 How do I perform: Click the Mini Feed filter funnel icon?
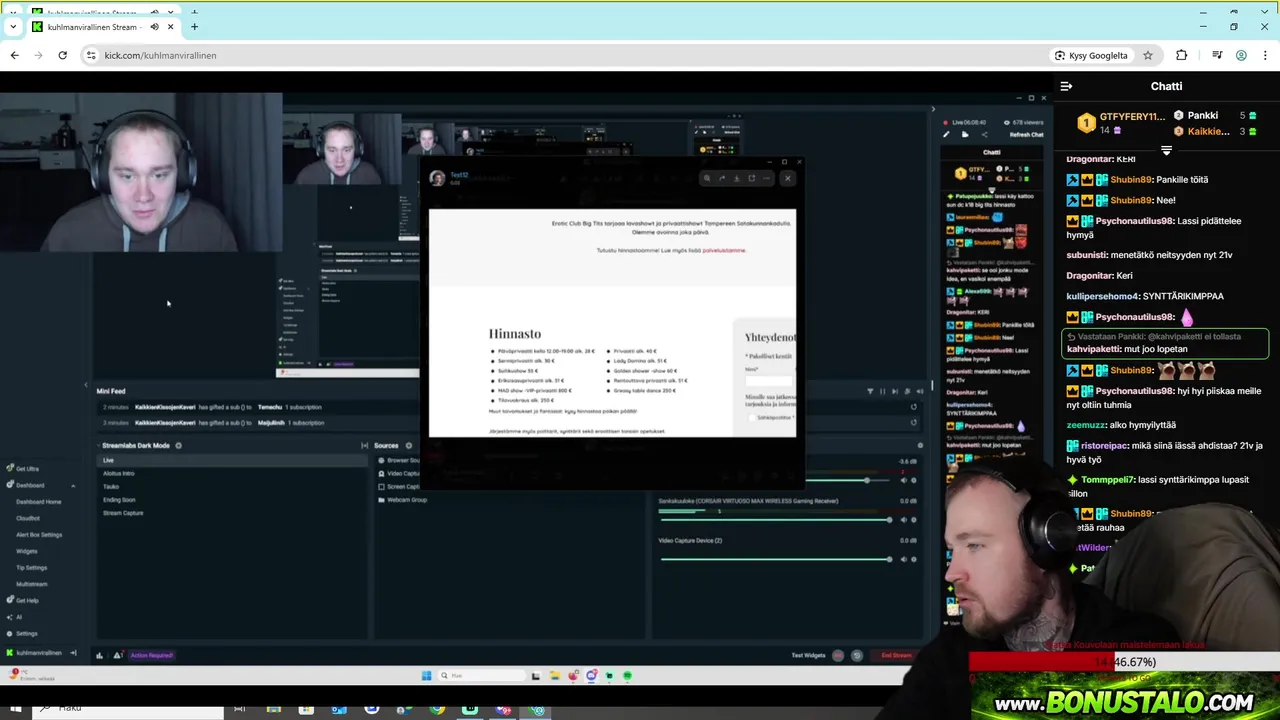[x=870, y=391]
